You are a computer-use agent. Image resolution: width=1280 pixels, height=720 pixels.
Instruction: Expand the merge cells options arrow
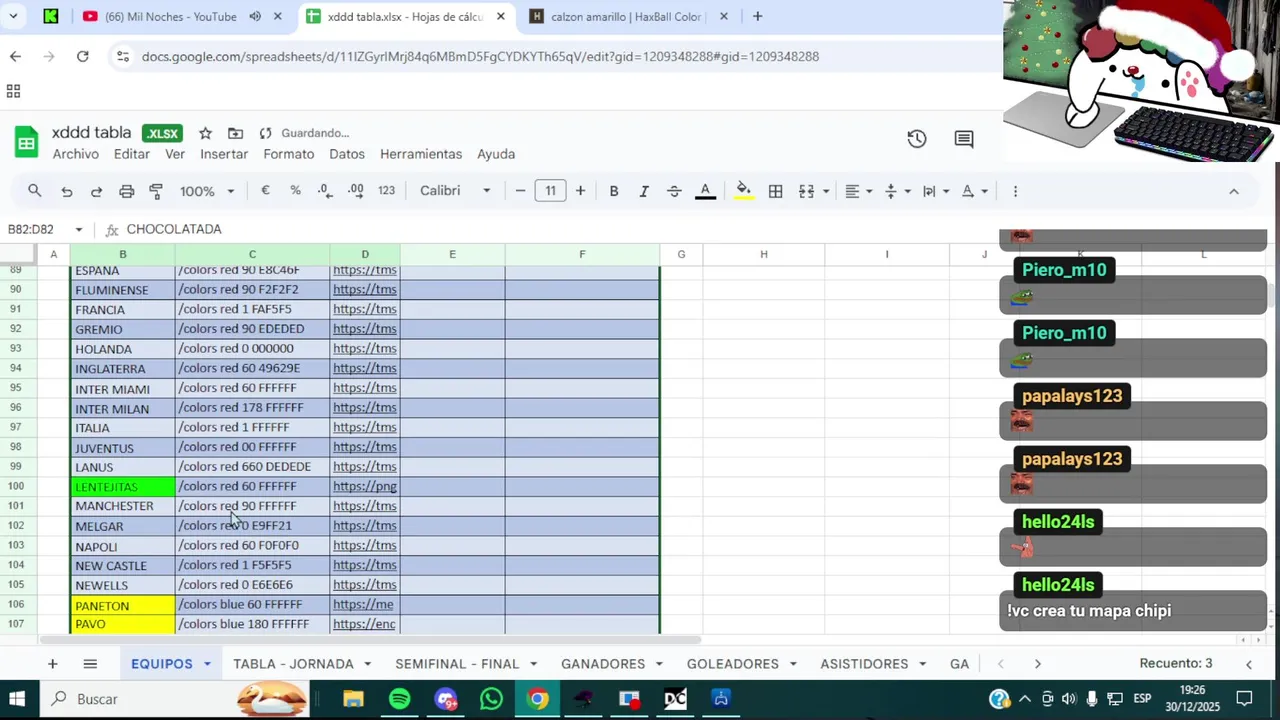[825, 191]
